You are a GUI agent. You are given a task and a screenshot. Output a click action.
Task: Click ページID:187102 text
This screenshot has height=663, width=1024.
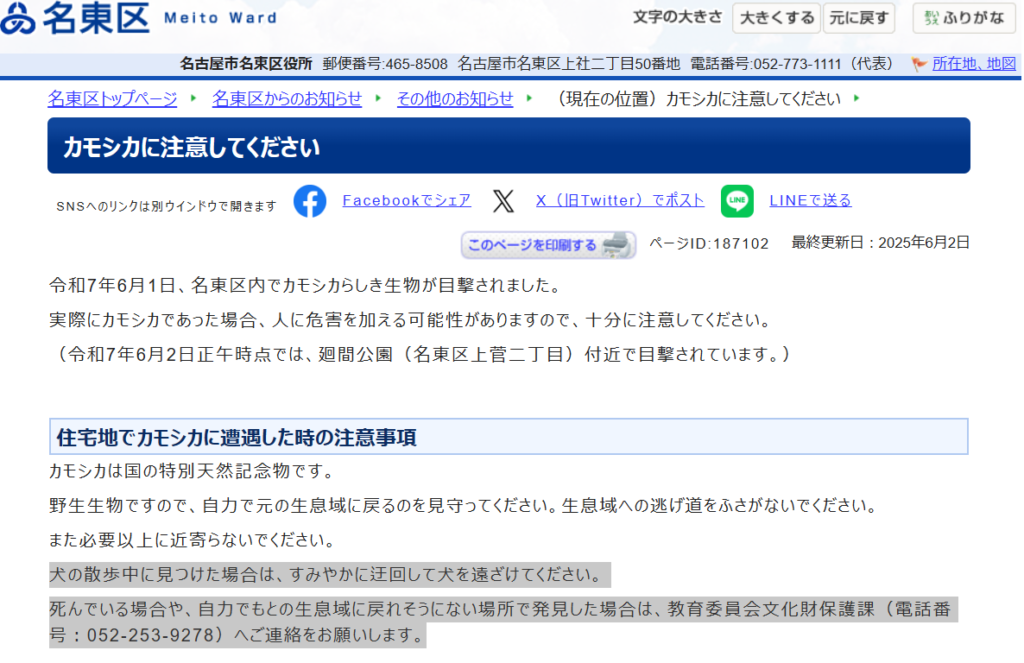coord(709,244)
